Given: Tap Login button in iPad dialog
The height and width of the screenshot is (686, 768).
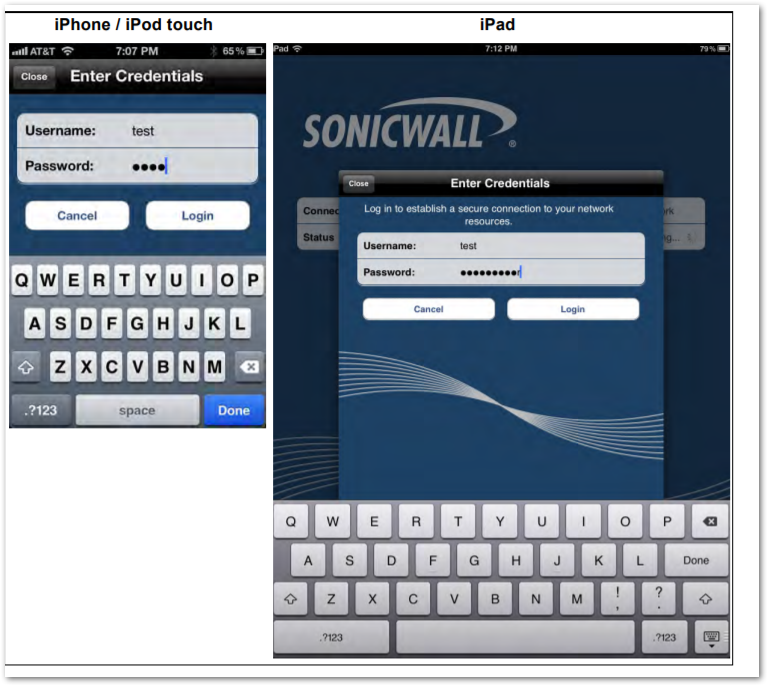Looking at the screenshot, I should coord(572,309).
